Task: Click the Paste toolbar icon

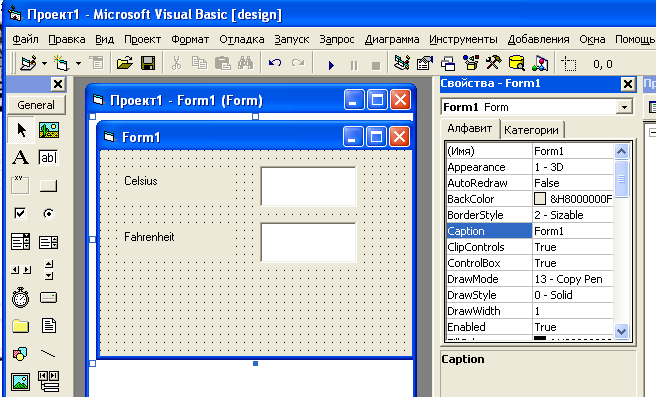Action: [223, 64]
